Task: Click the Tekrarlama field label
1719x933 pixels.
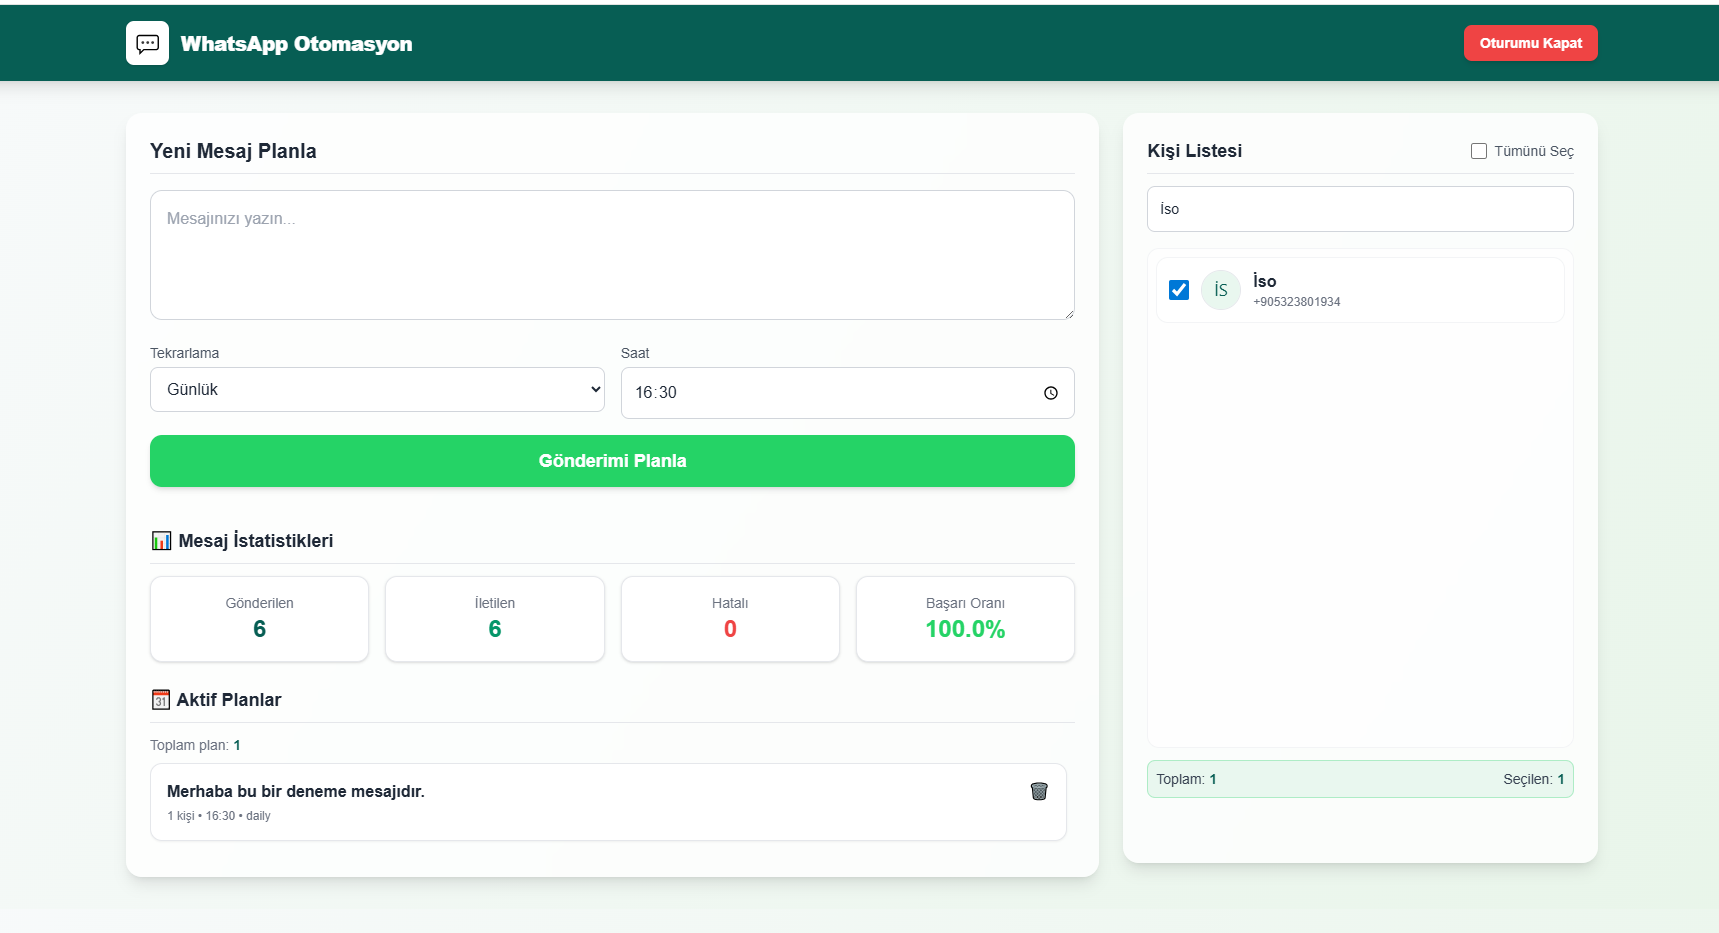Action: click(184, 353)
